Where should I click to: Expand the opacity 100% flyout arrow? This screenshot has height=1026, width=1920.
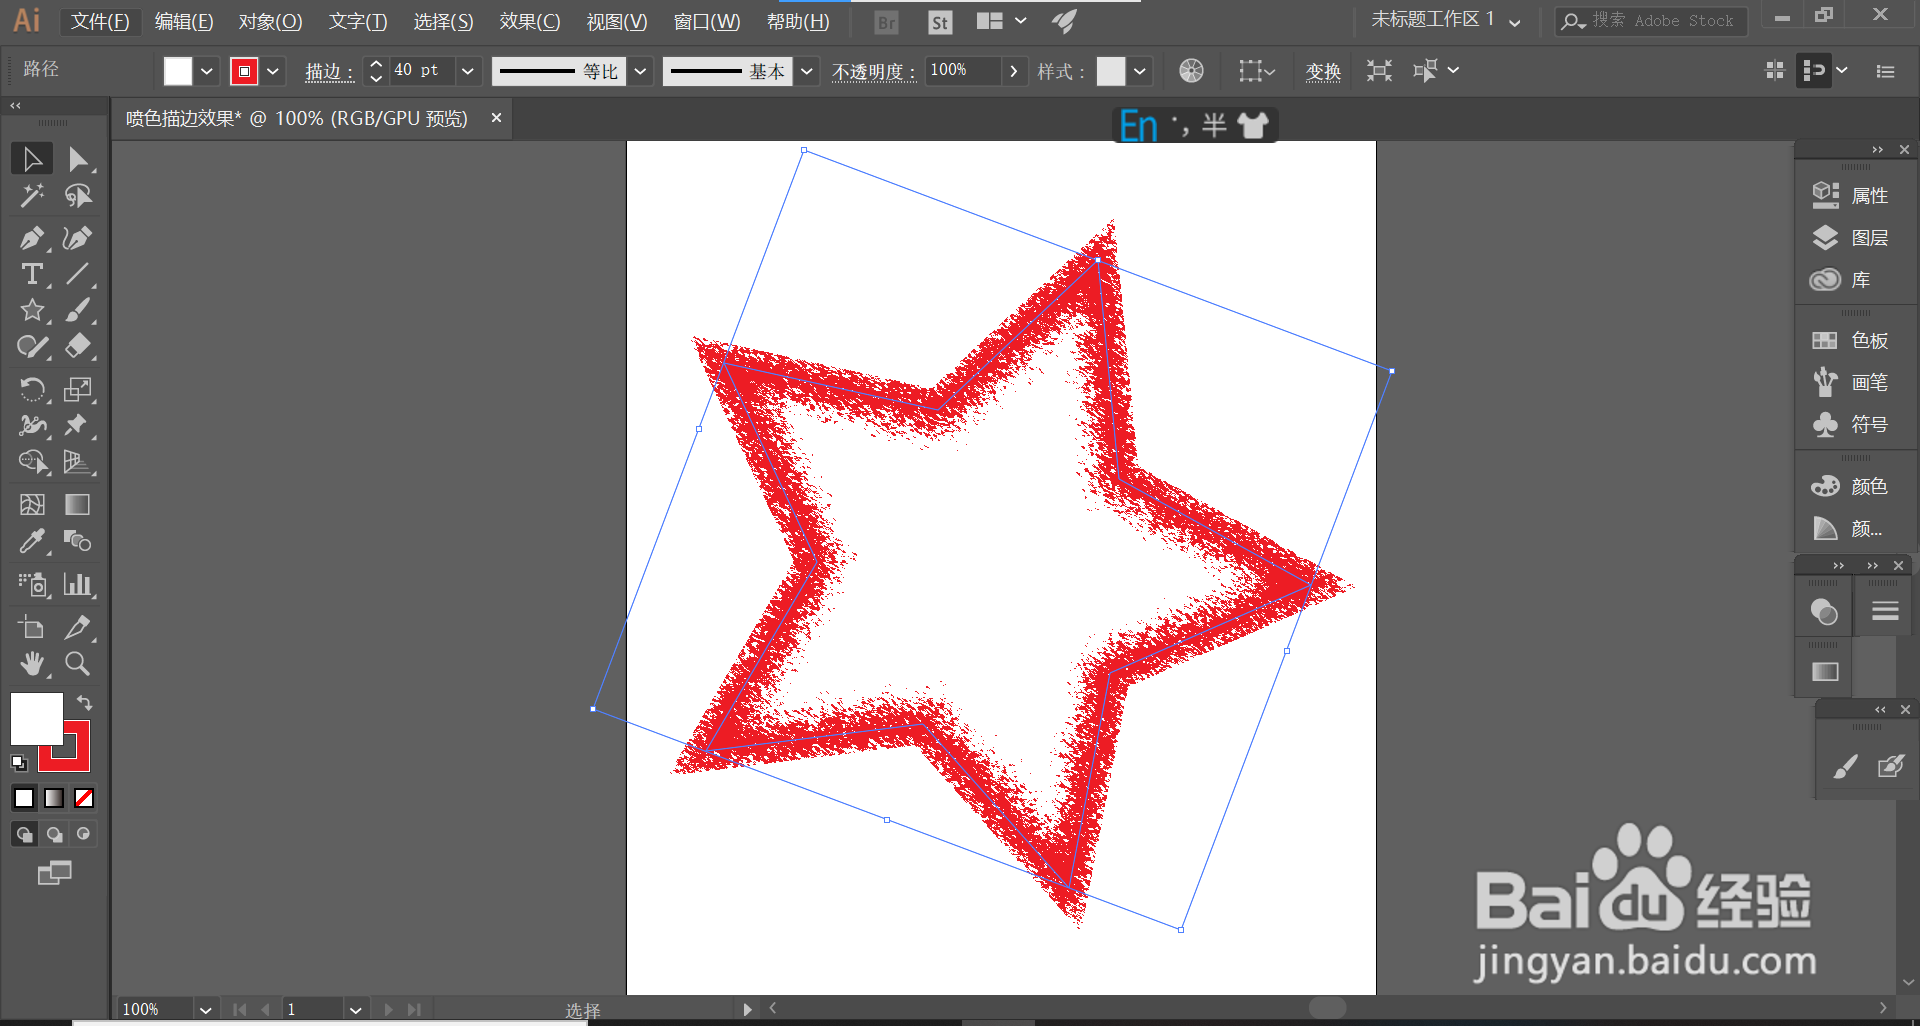pyautogui.click(x=1014, y=71)
